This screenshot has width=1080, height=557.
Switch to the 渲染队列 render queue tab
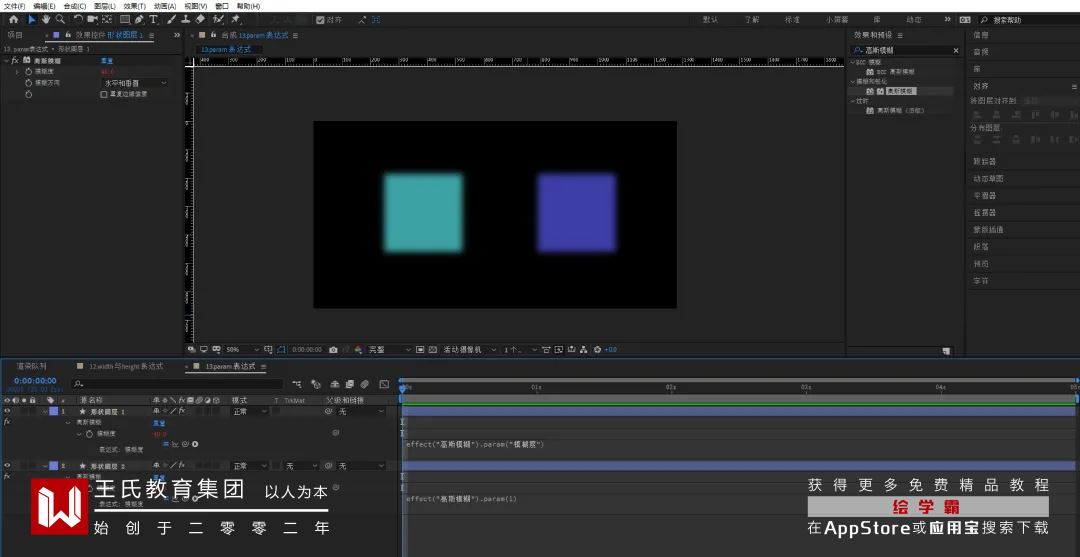tap(32, 366)
